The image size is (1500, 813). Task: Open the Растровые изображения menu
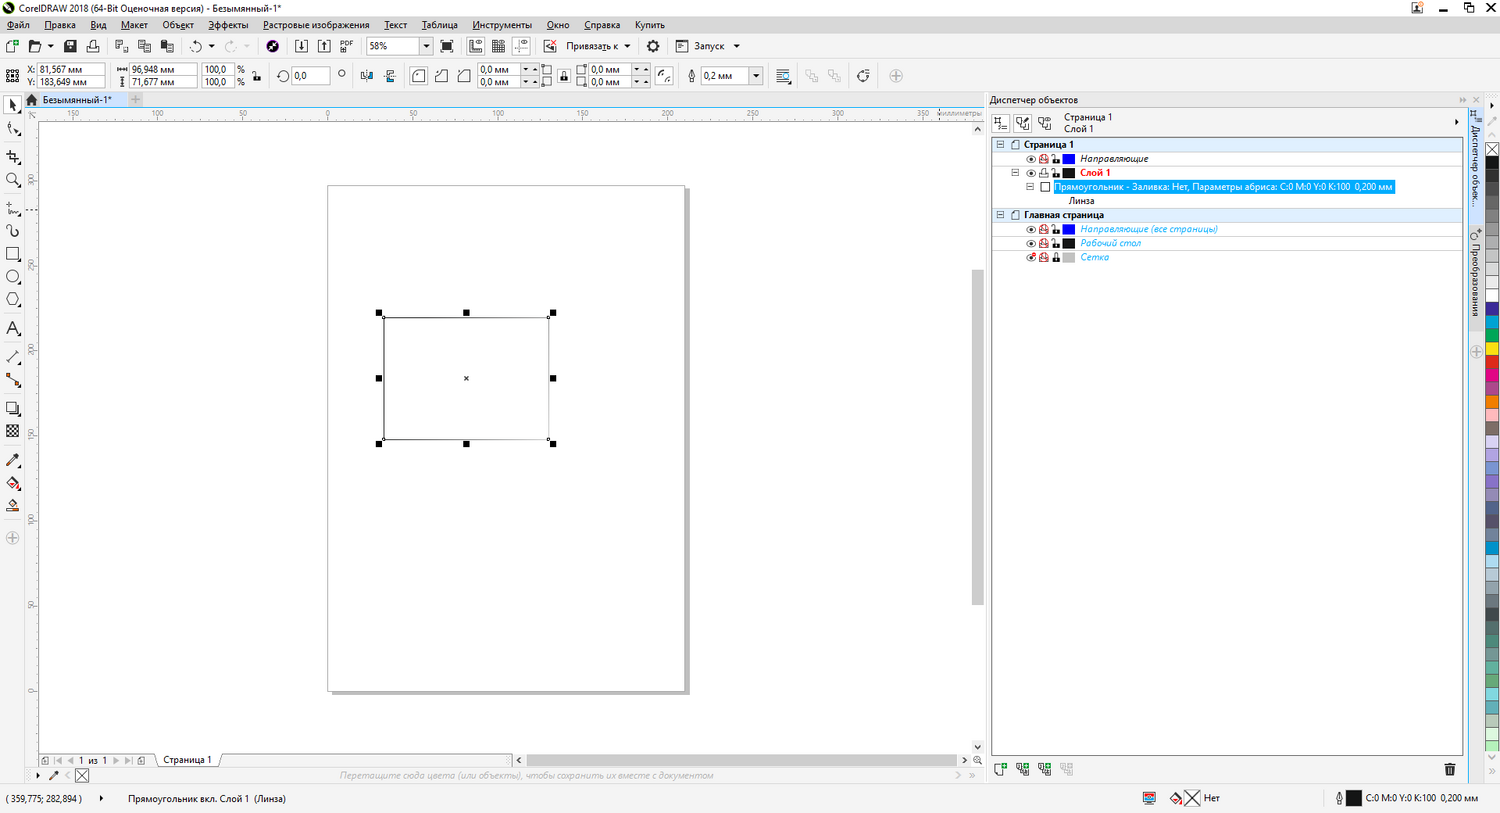click(x=316, y=25)
